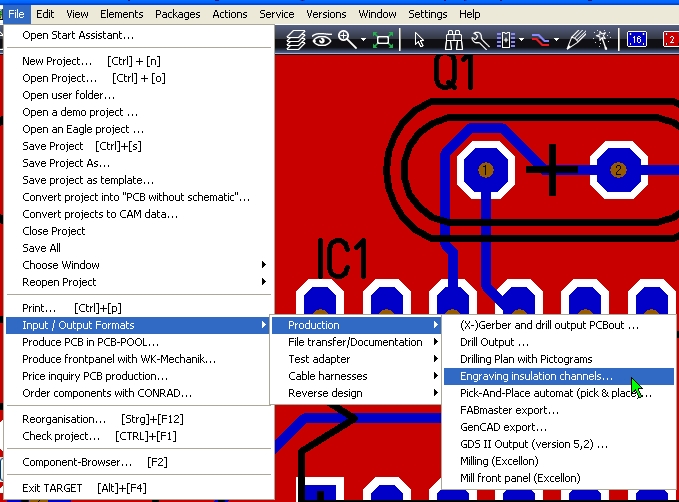Select the arrow pointer tool
The image size is (679, 502).
tap(419, 40)
